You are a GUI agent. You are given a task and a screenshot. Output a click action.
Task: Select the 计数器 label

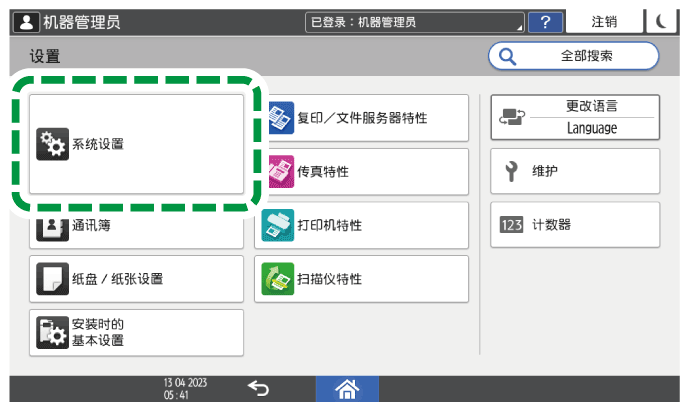[x=552, y=225]
